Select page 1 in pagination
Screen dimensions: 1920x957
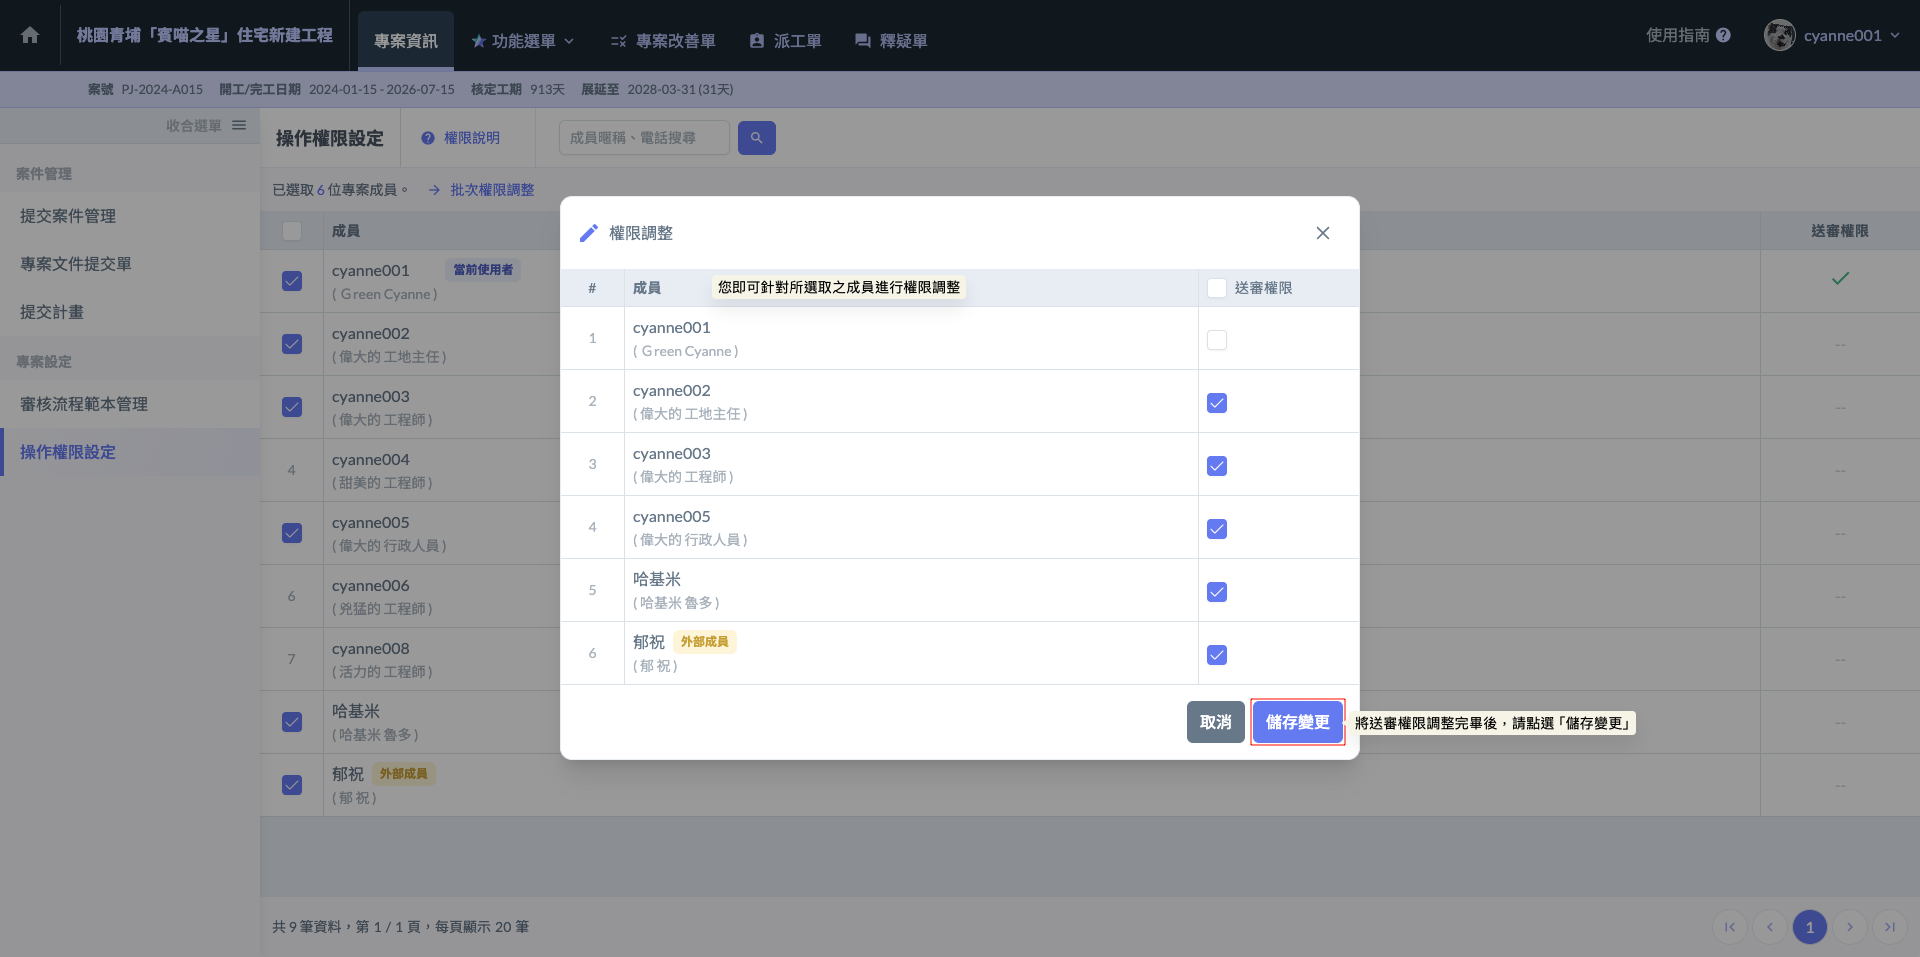pyautogui.click(x=1810, y=927)
